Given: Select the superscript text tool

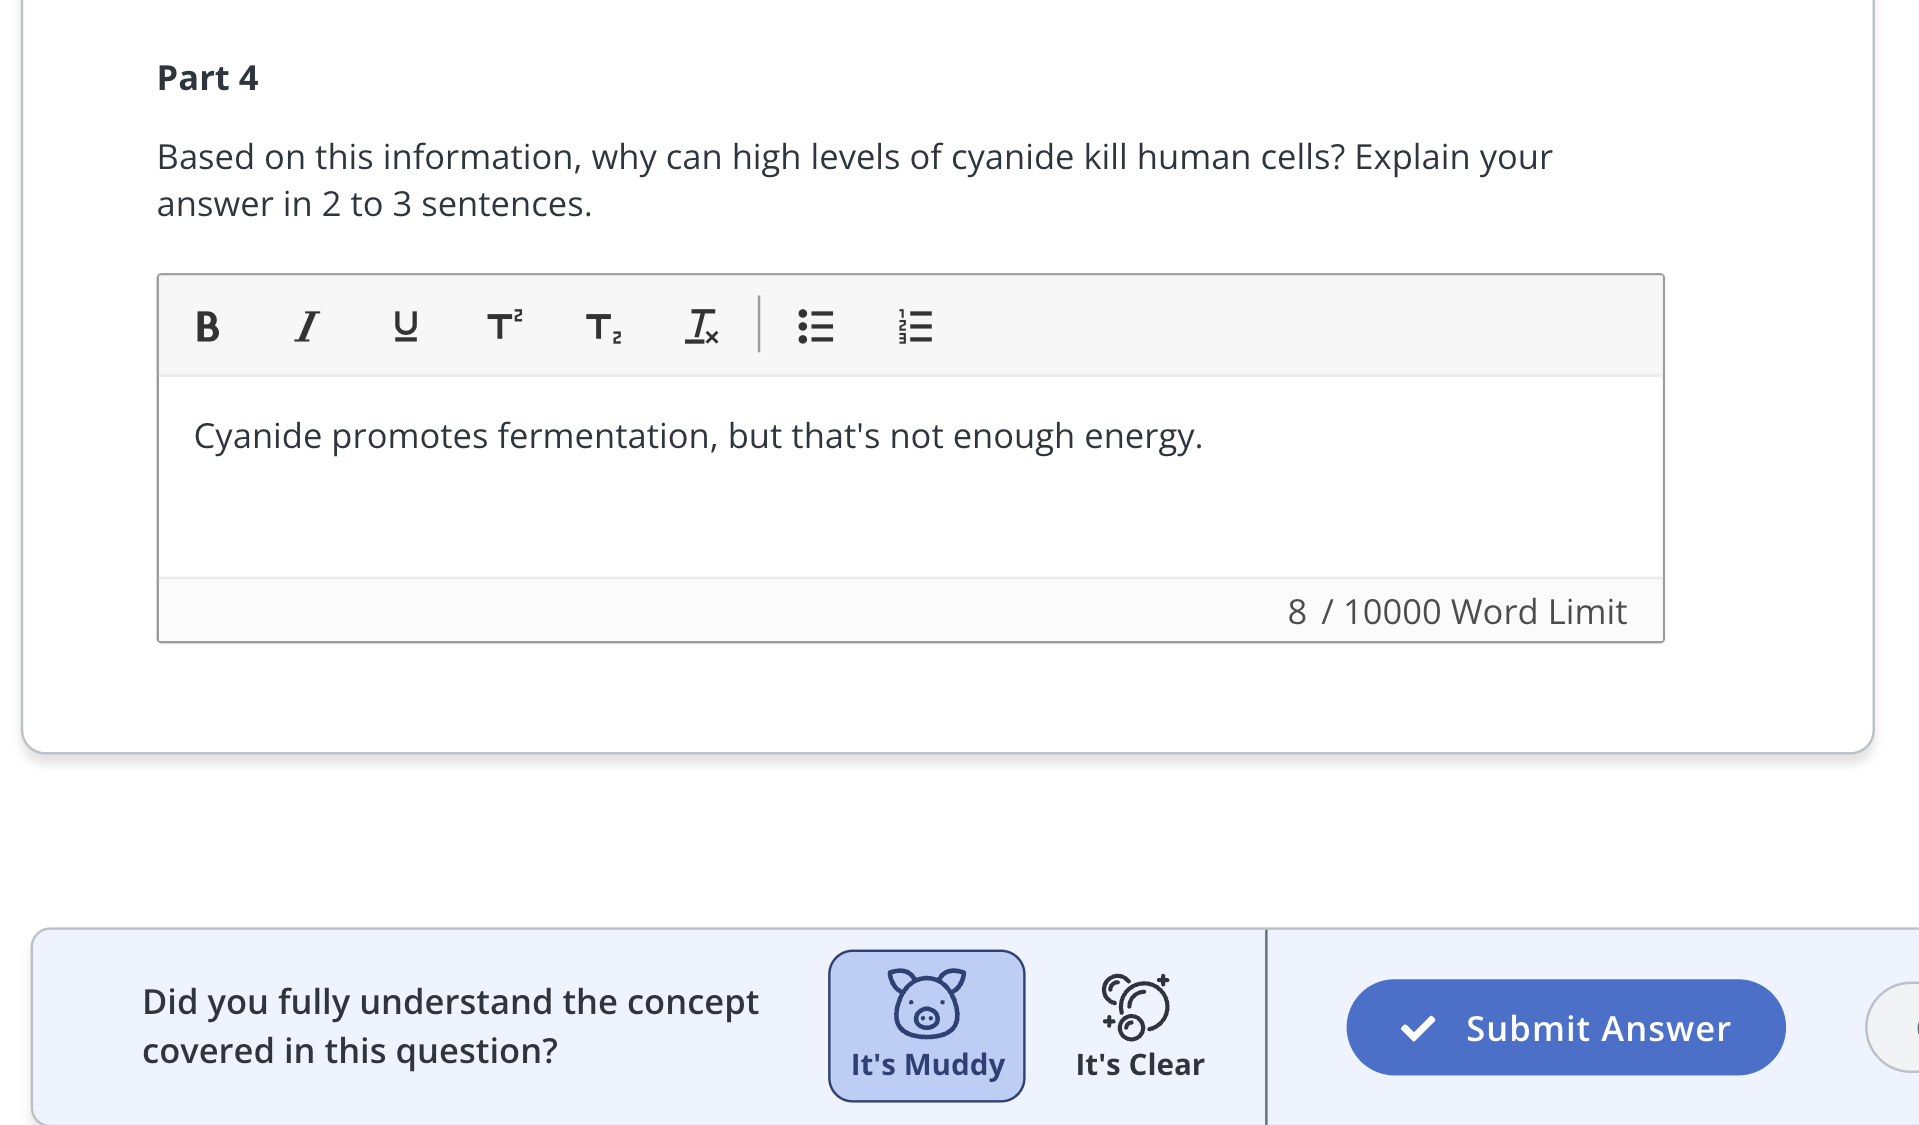Looking at the screenshot, I should point(504,326).
